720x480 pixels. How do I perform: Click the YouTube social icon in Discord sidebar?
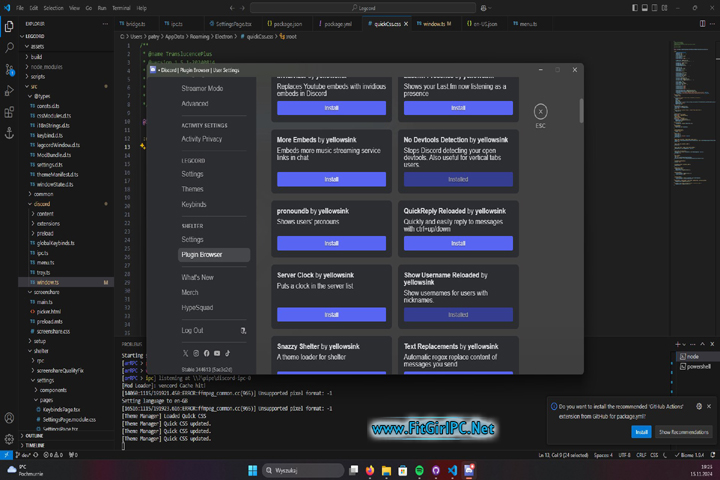217,353
